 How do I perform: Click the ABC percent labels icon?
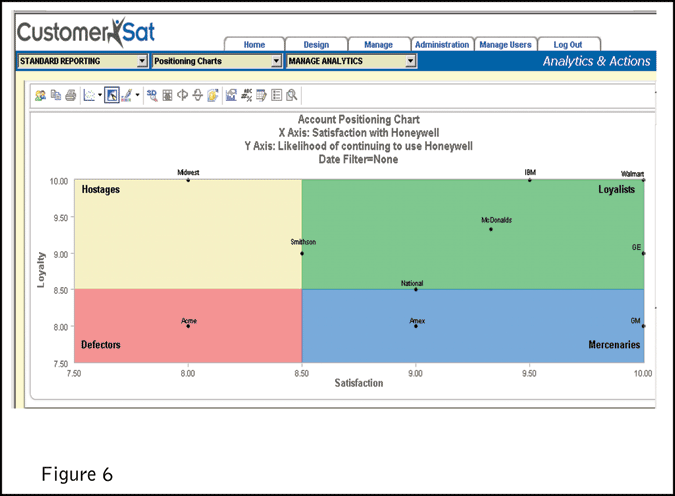pyautogui.click(x=246, y=96)
